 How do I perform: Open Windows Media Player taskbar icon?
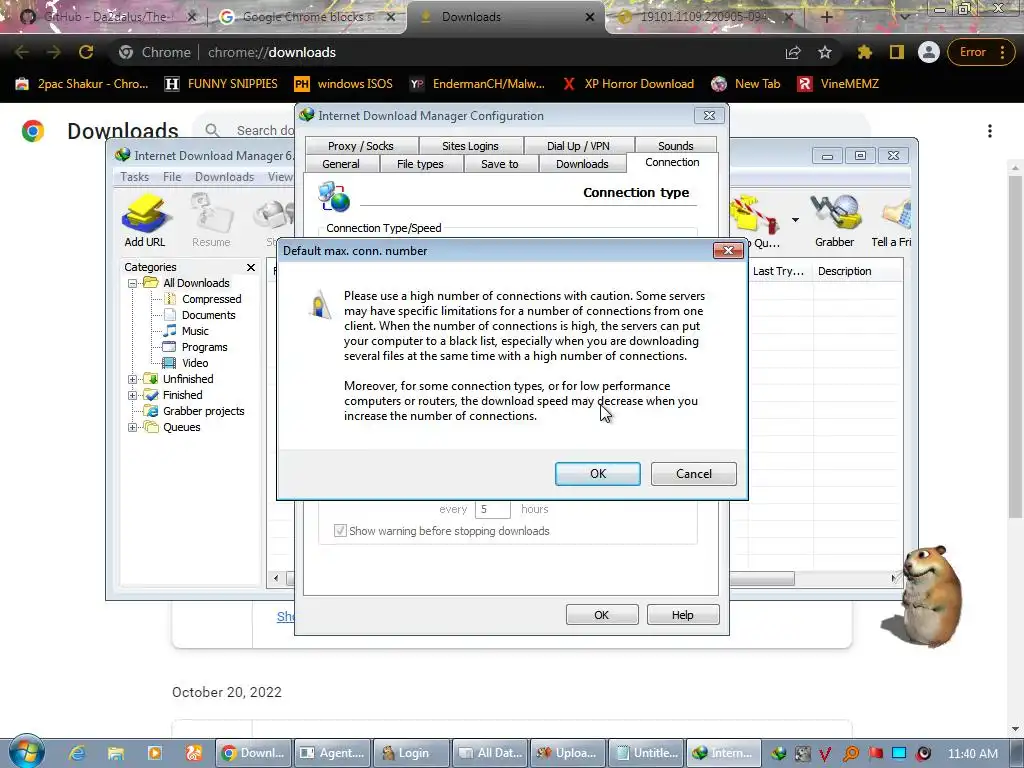tap(155, 753)
